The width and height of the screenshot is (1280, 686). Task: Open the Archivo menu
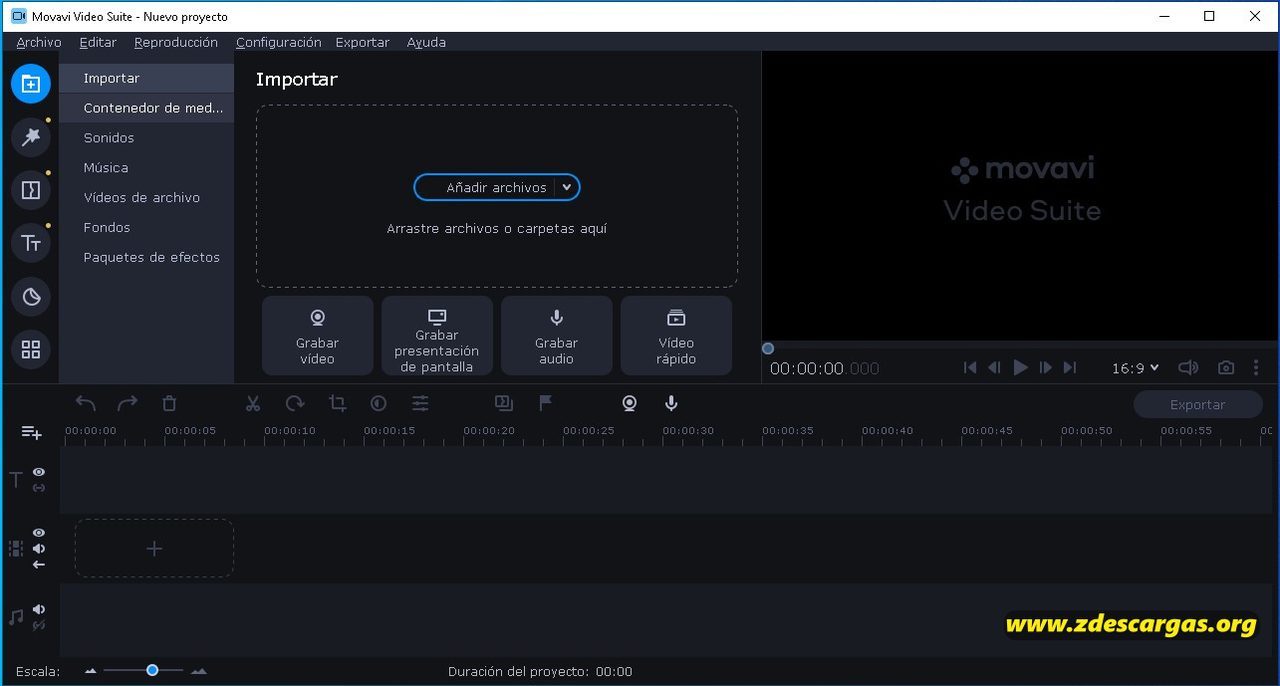[39, 42]
